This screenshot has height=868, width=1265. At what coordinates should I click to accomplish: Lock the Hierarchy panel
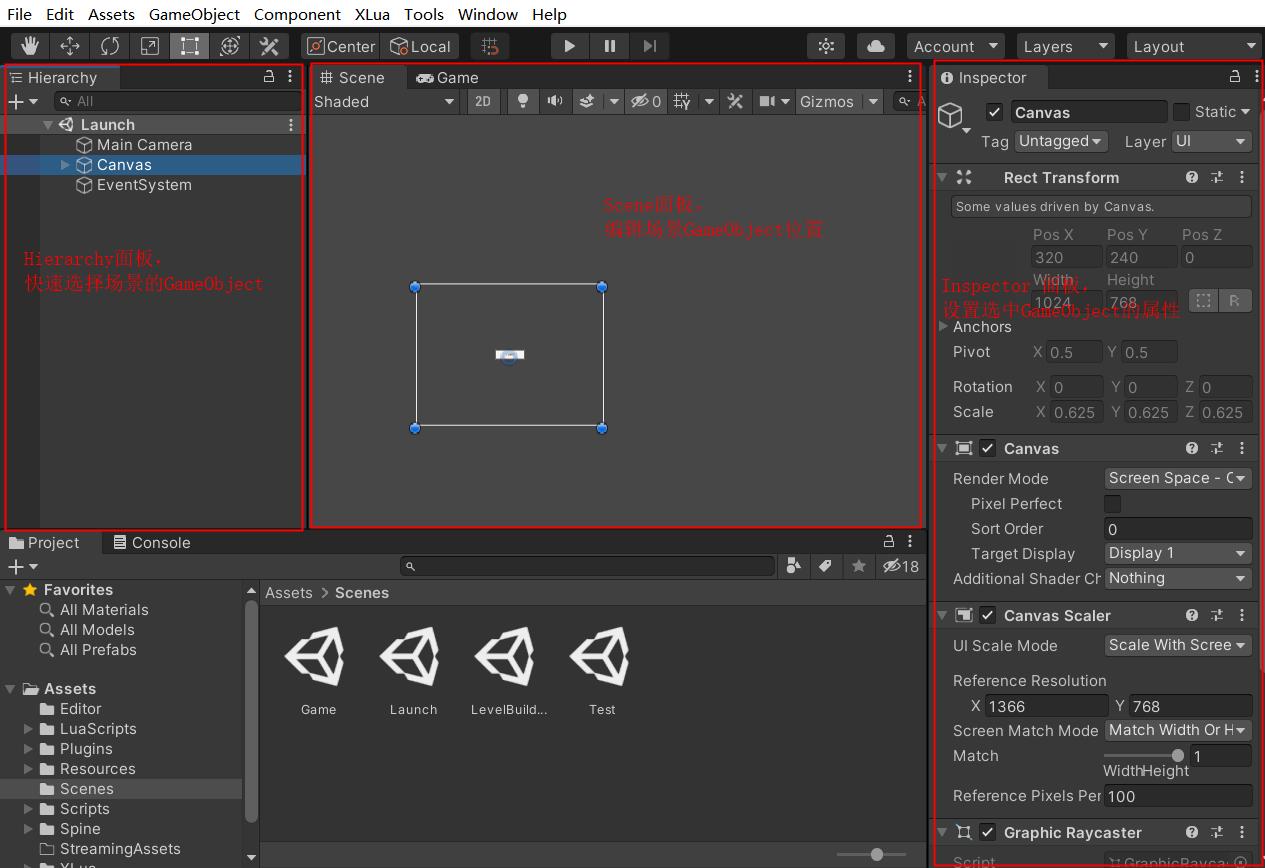click(269, 76)
